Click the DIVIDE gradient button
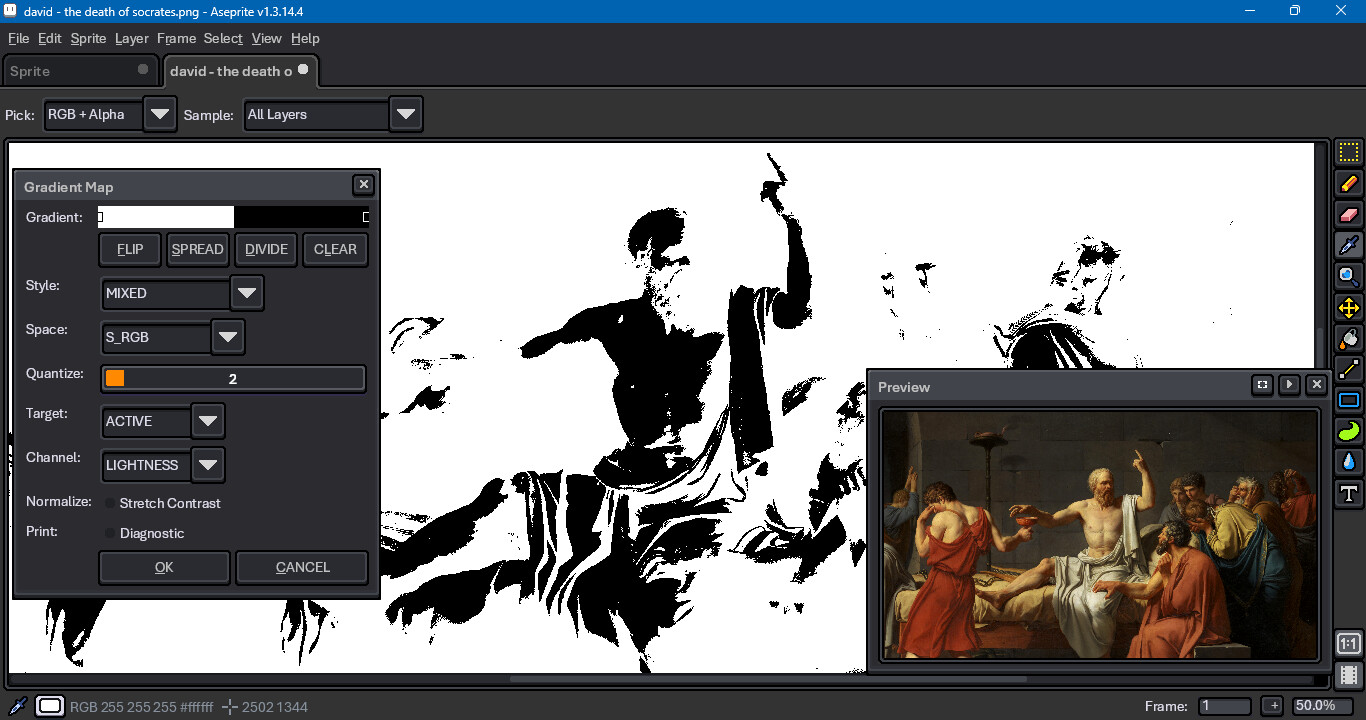Screen dimensions: 1366x720 click(x=266, y=249)
